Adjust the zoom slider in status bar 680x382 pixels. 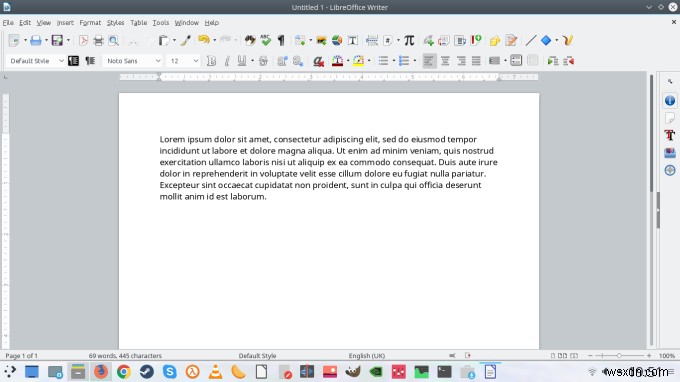(x=619, y=356)
